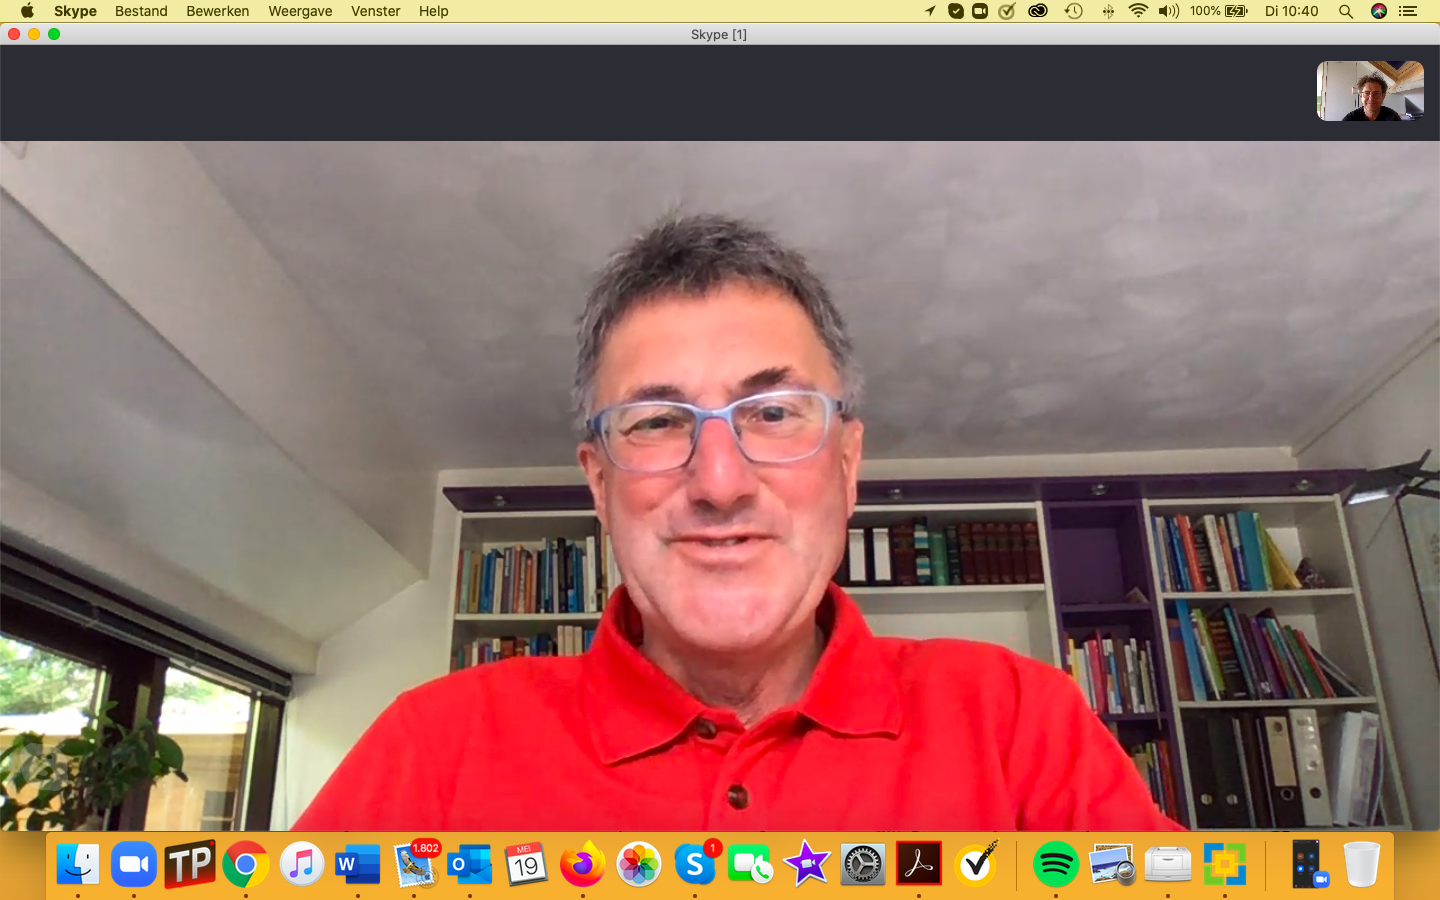The image size is (1440, 900).
Task: Open Adobe Acrobat in the dock
Action: point(919,864)
